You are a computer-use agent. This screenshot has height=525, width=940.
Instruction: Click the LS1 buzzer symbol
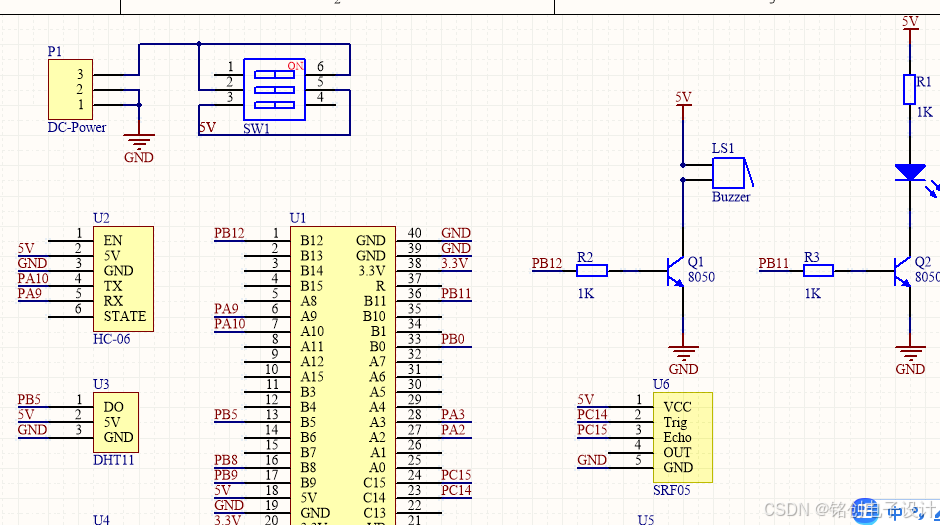(x=733, y=173)
